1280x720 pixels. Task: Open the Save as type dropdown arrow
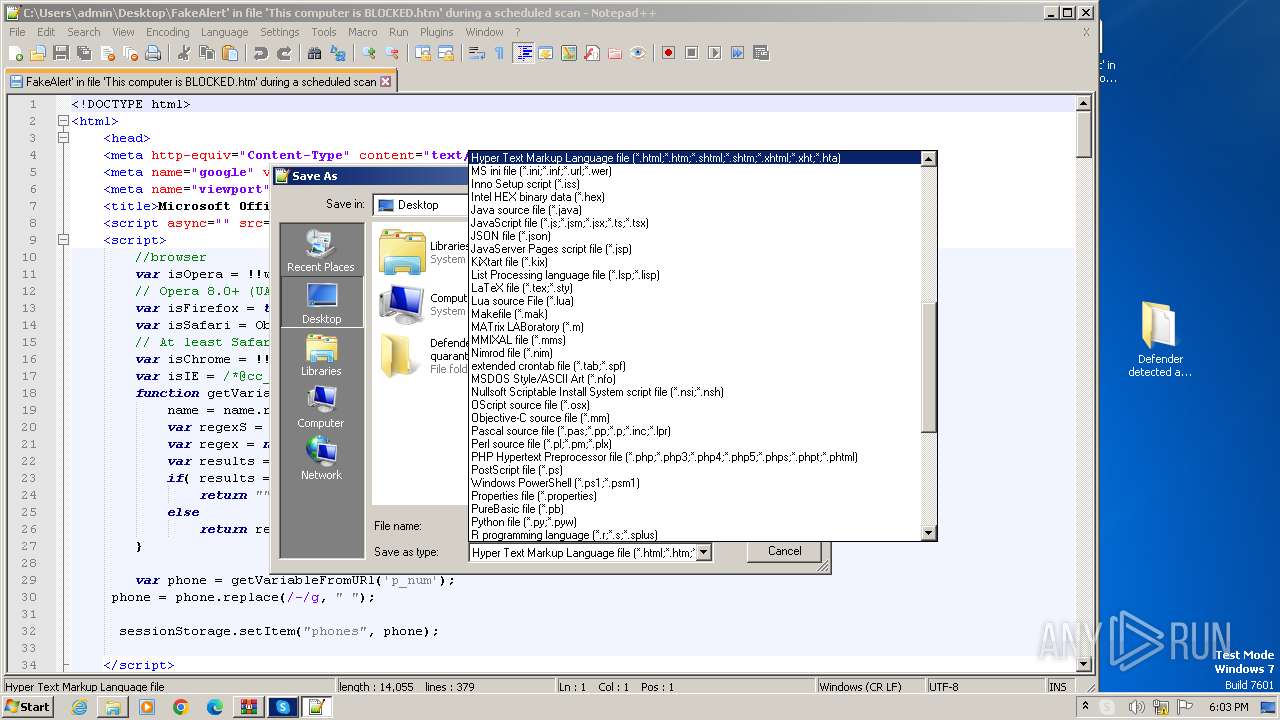703,552
